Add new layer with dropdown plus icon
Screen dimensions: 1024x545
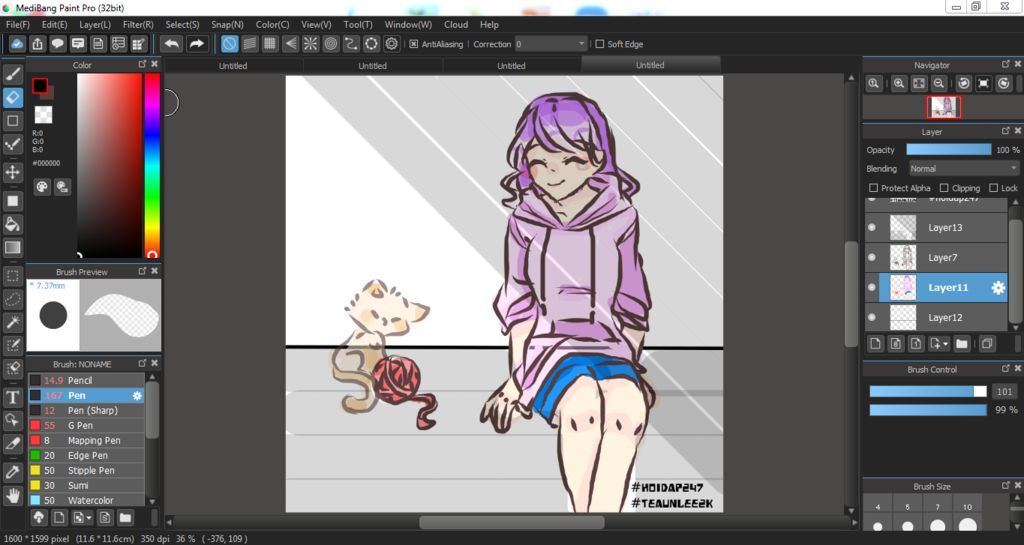tap(939, 343)
